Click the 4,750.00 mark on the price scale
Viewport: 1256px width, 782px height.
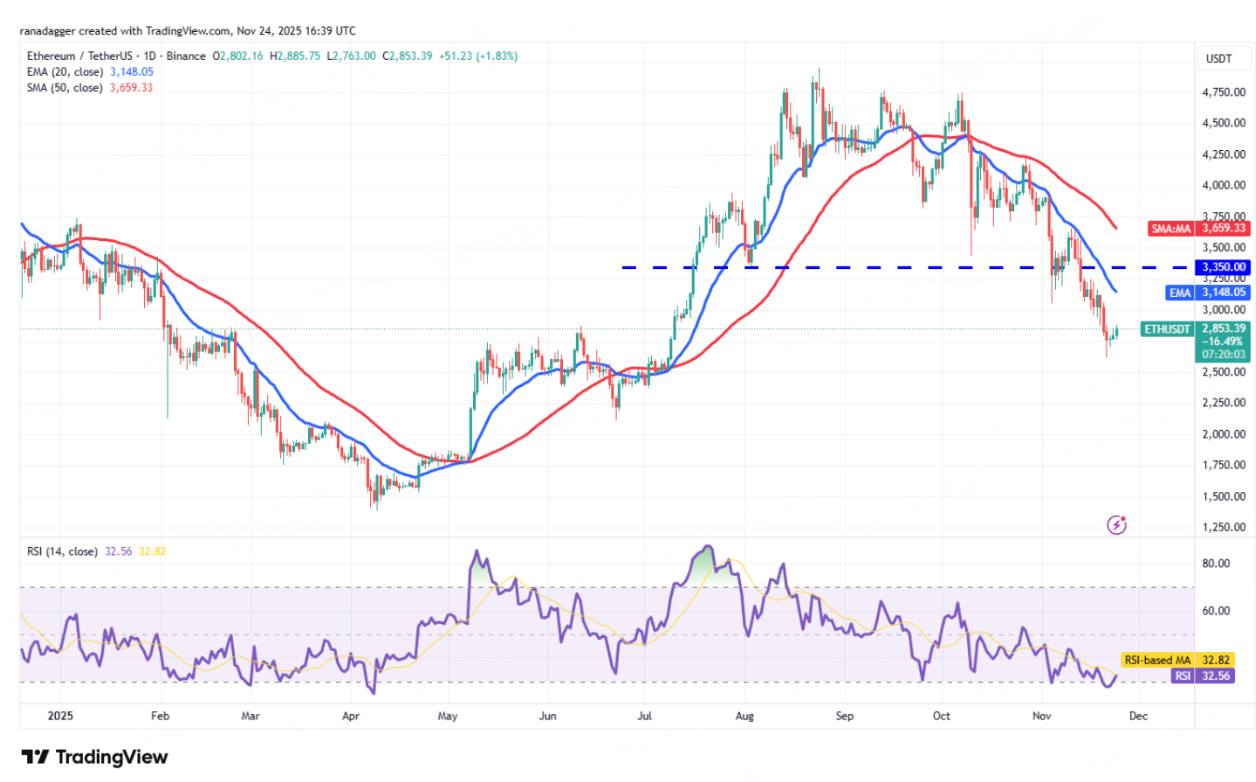point(1225,92)
